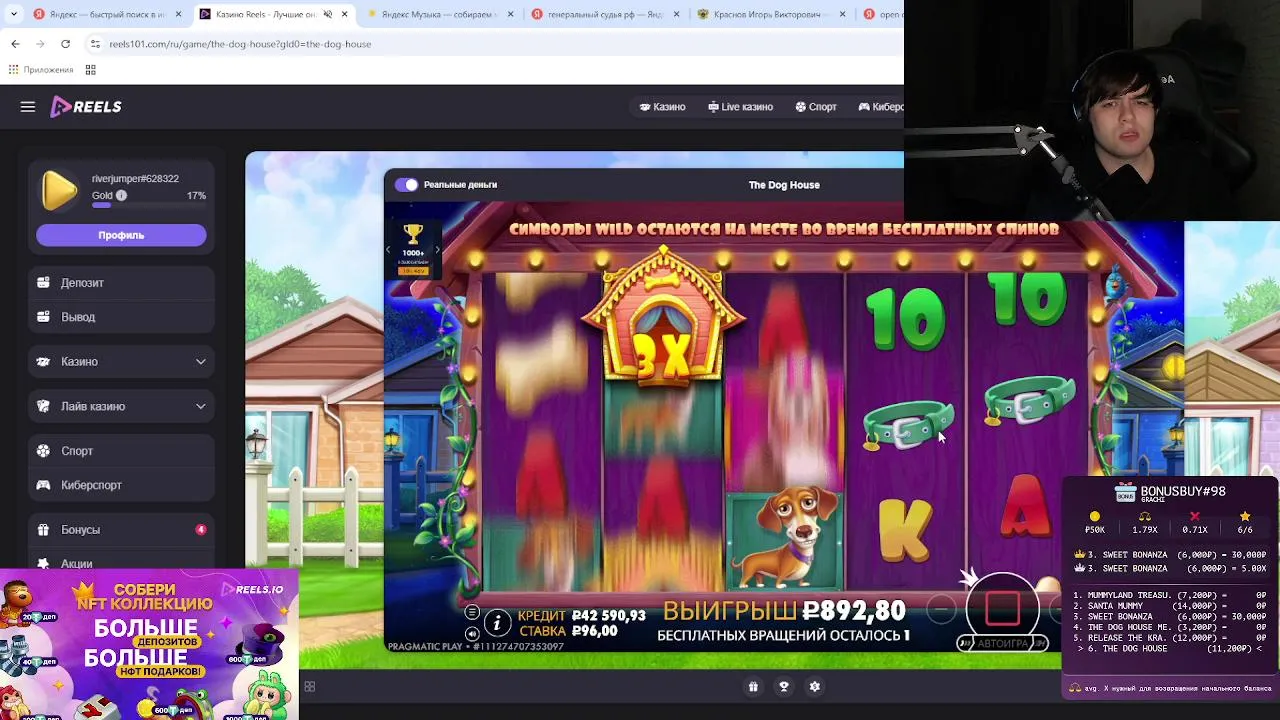This screenshot has width=1280, height=720.
Task: Click the NFT коллекция promo banner
Action: 149,645
